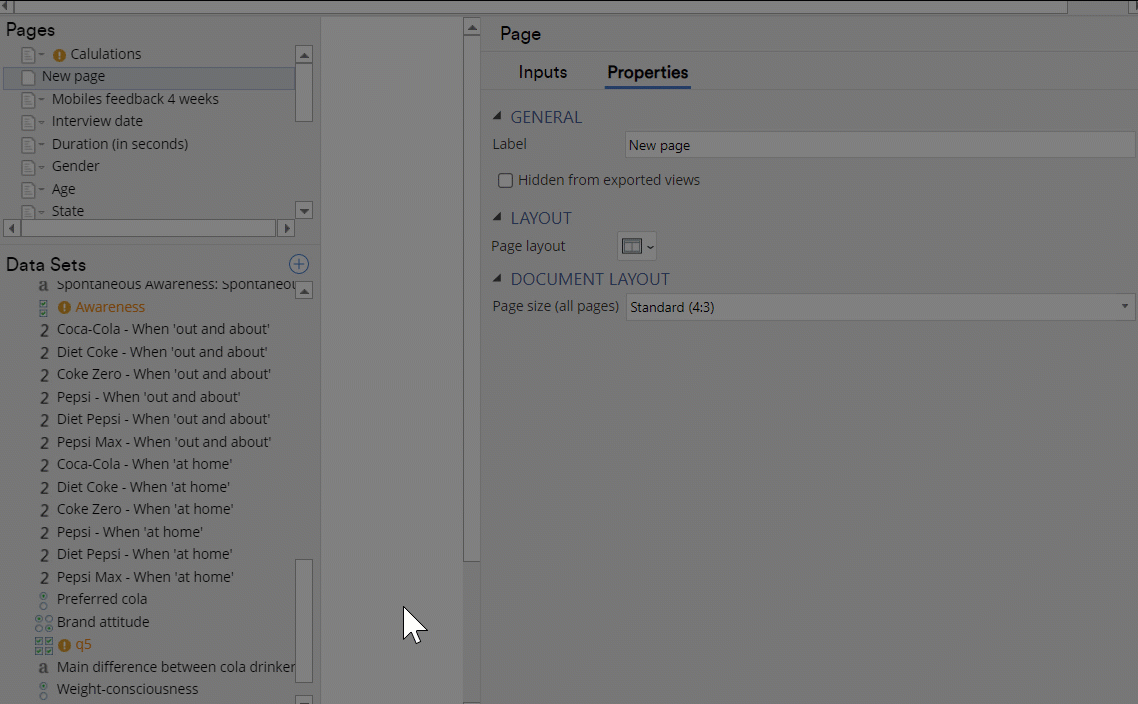
Task: Open the State page
Action: pos(67,211)
